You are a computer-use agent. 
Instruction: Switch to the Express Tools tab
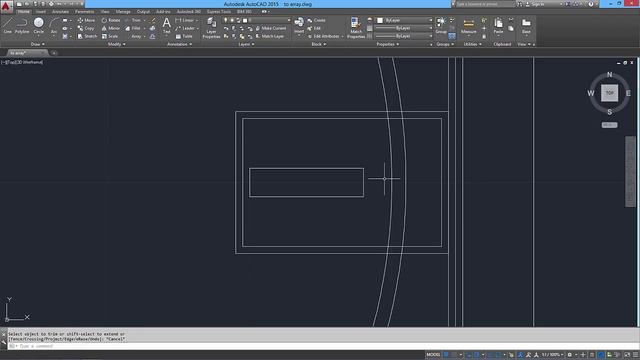coord(219,11)
